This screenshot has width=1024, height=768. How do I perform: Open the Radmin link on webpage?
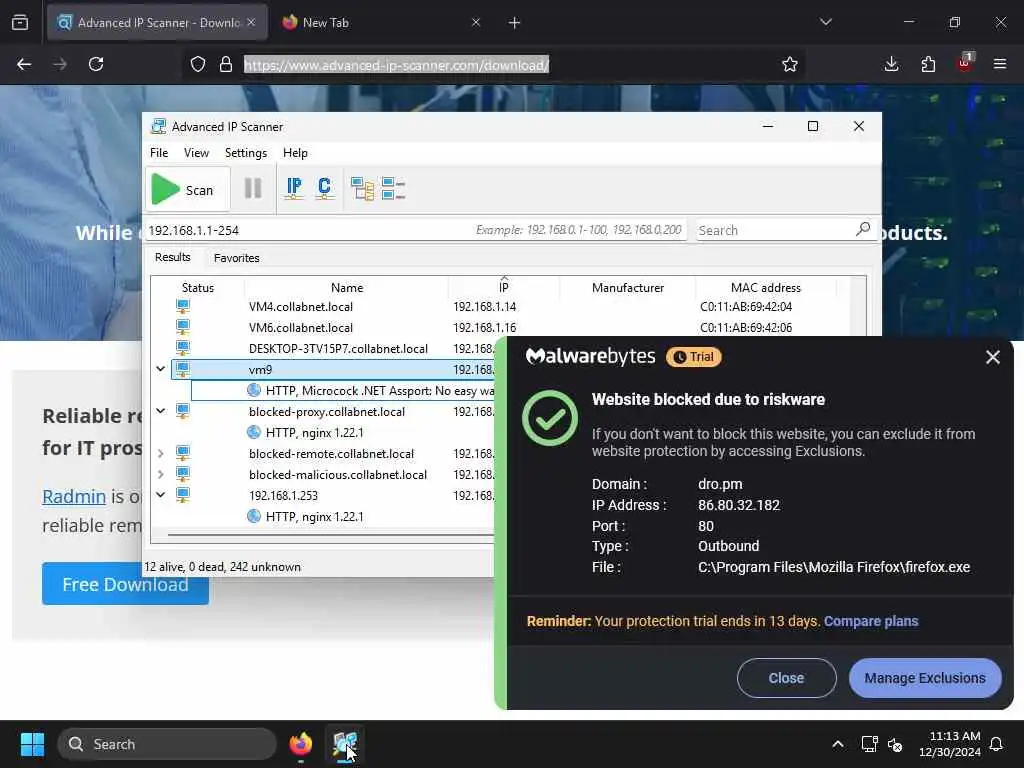click(74, 496)
